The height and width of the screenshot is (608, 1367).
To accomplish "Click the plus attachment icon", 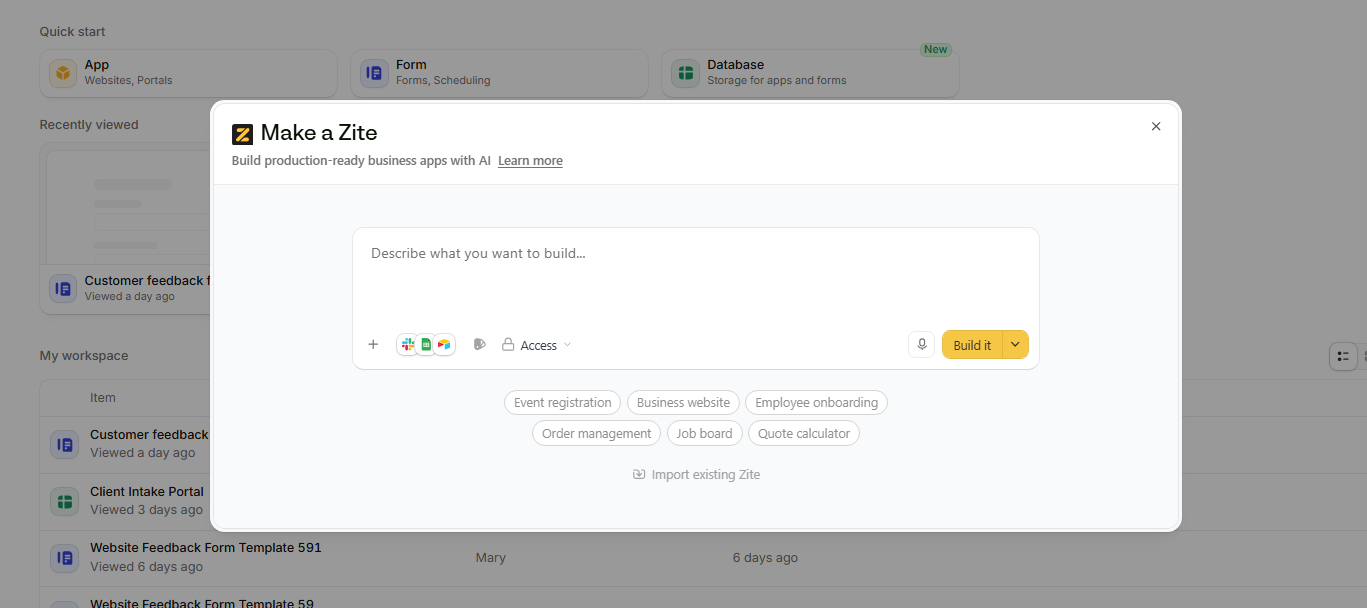I will point(373,344).
